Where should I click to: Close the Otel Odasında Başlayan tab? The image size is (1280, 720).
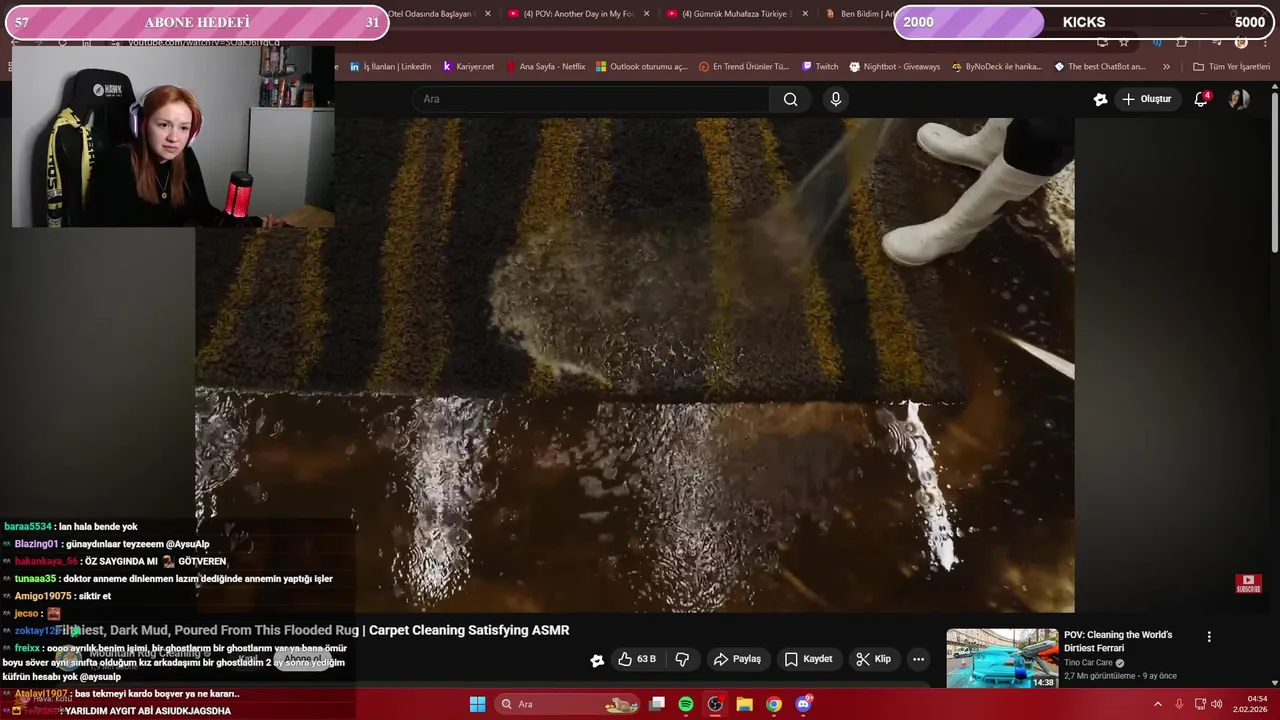(x=488, y=14)
